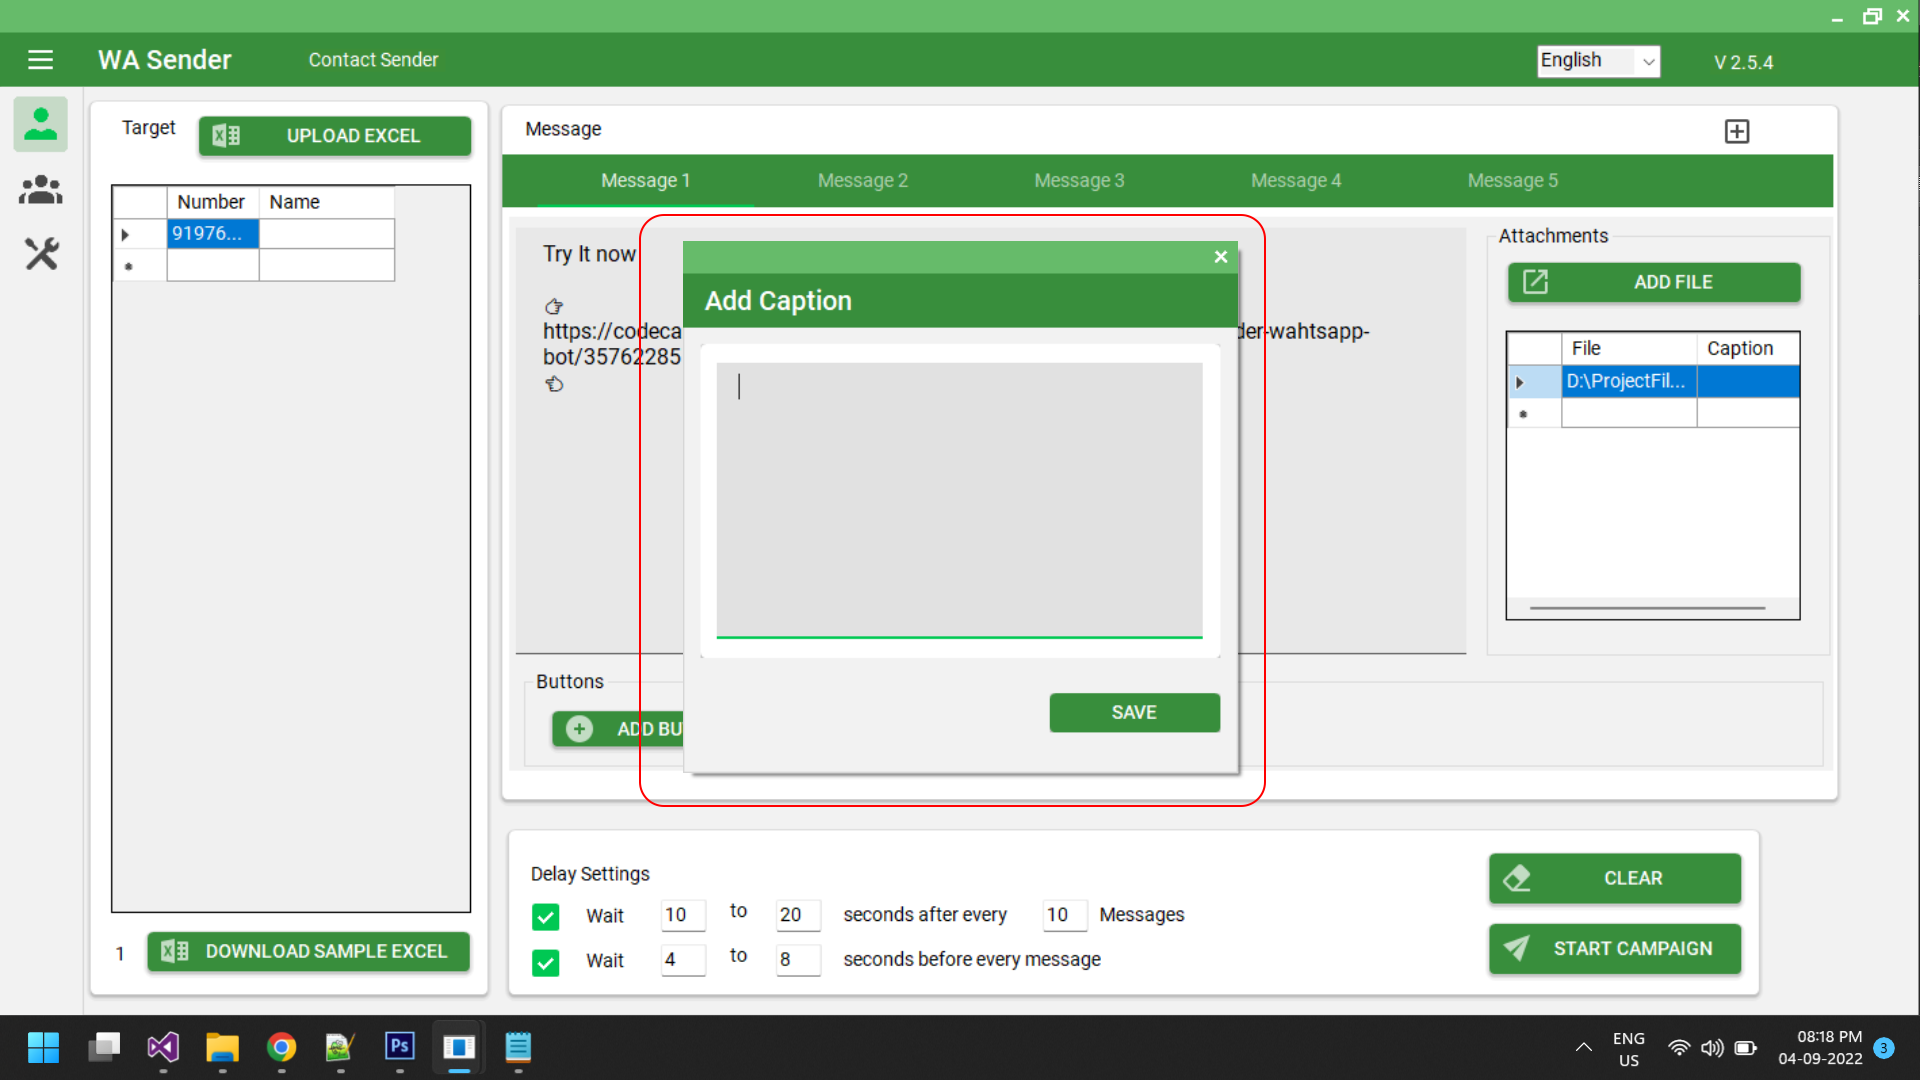This screenshot has height=1080, width=1920.
Task: Show hidden system tray icons chevron
Action: (x=1583, y=1048)
